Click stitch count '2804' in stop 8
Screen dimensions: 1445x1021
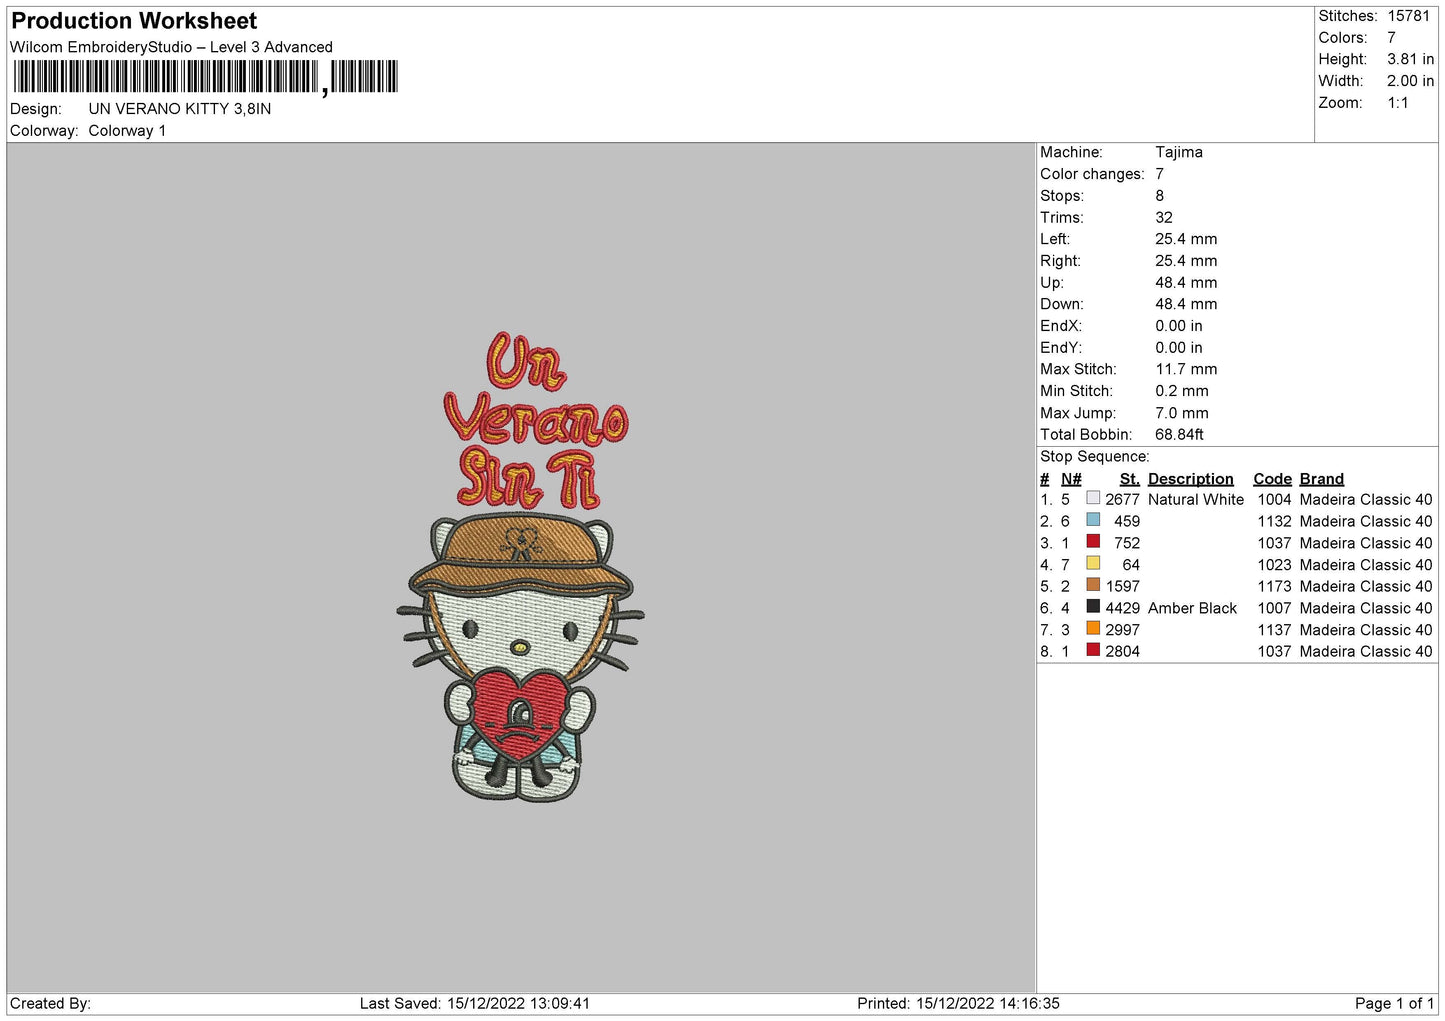(1122, 652)
